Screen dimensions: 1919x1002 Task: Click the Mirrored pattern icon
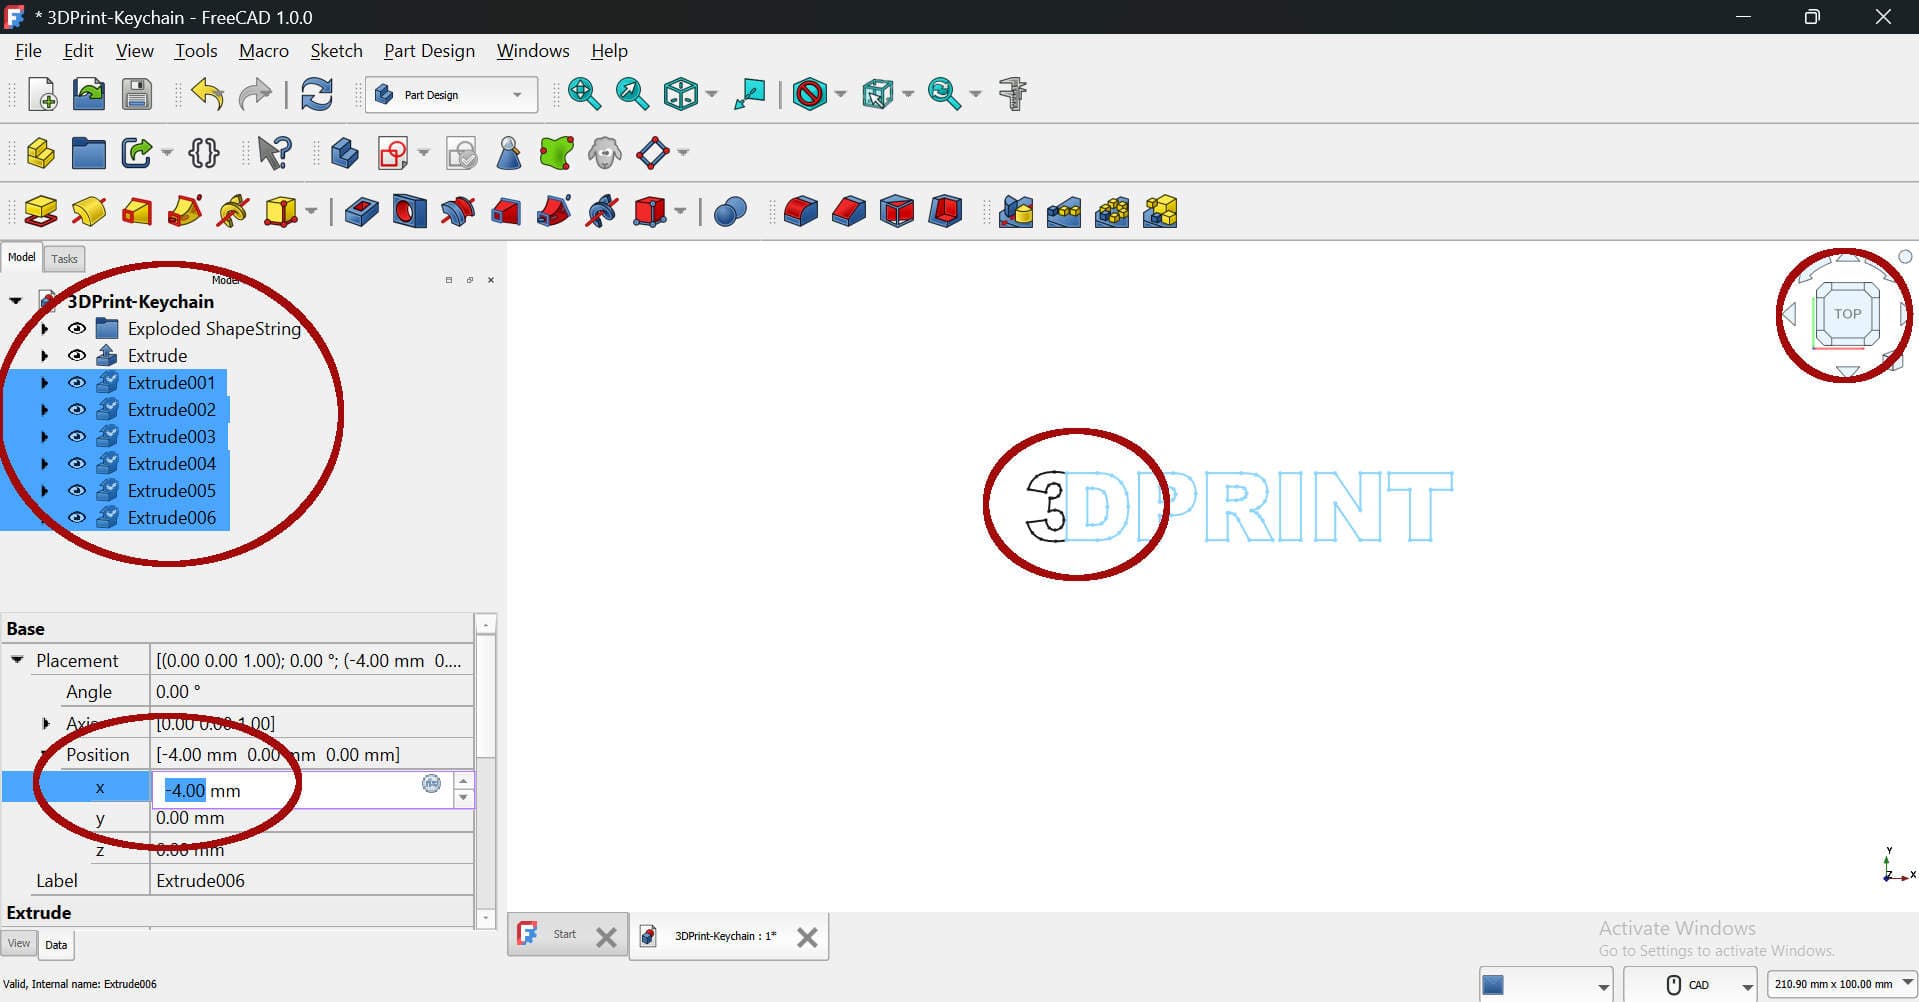point(1016,211)
